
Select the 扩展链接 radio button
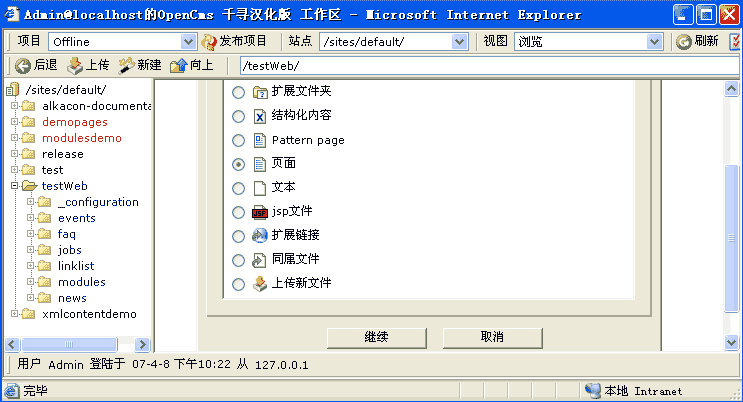coord(238,236)
